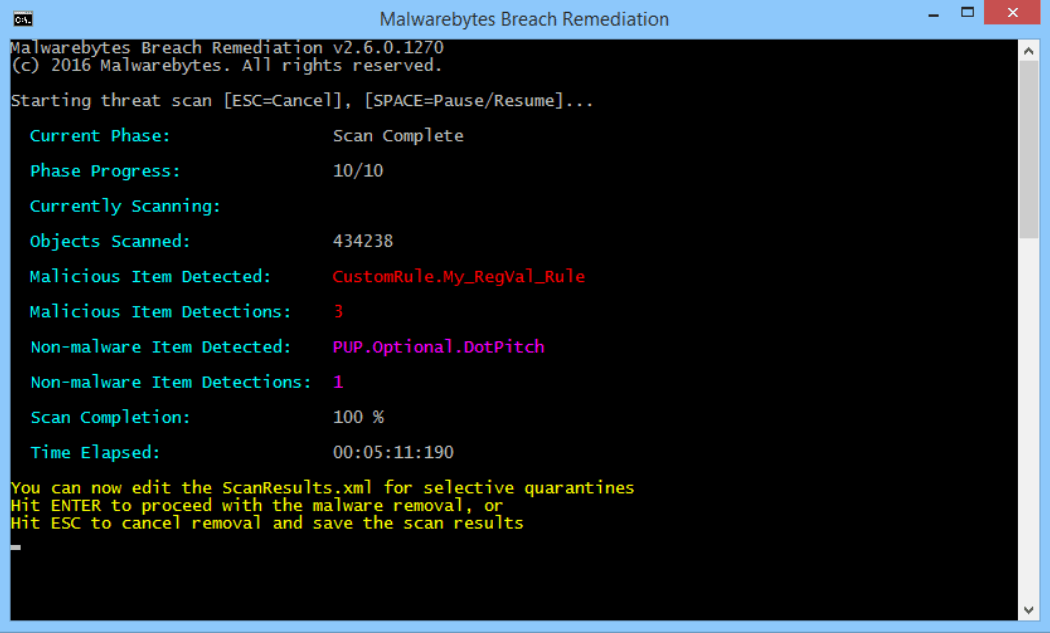
Task: Click the version line 'v2.6.0.1270'
Action: [388, 48]
